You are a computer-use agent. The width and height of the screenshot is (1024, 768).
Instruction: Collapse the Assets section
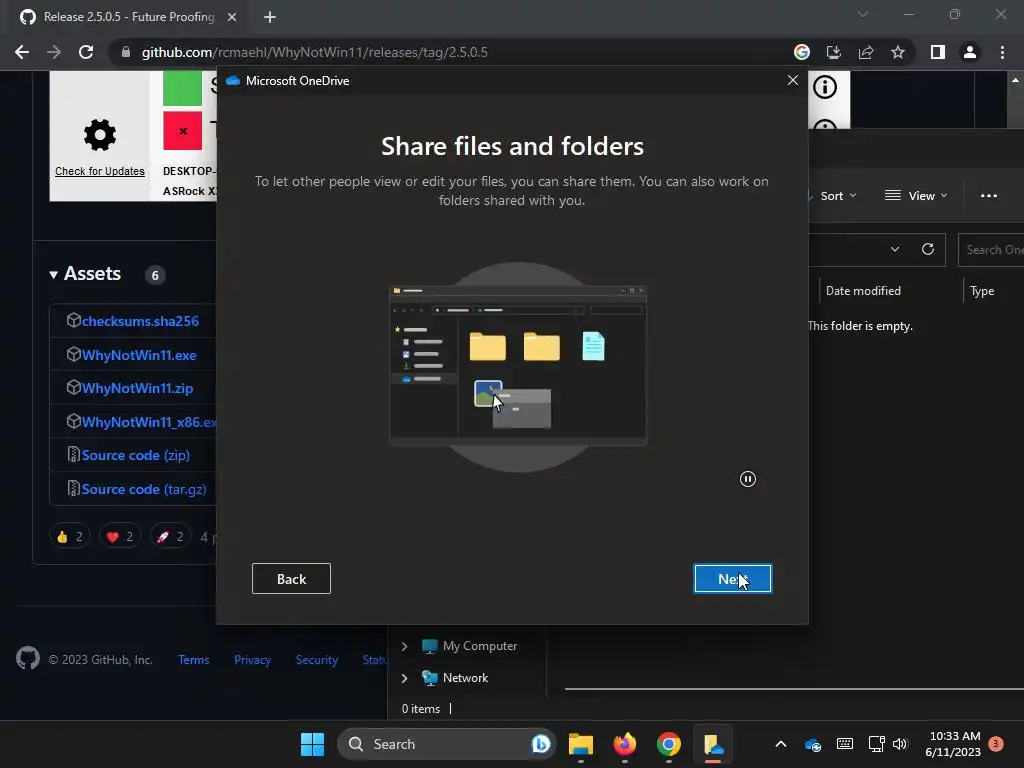pyautogui.click(x=85, y=274)
